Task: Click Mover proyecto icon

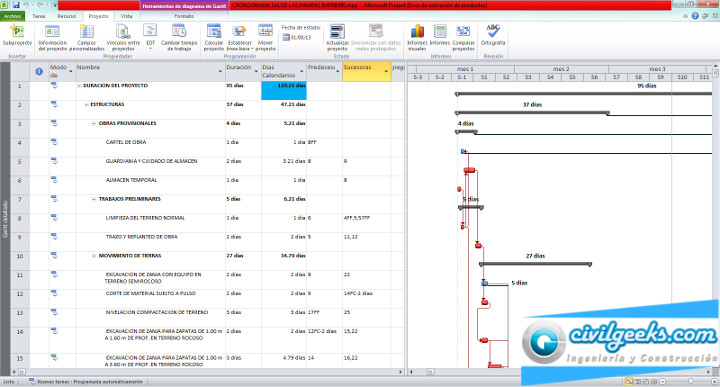Action: tap(265, 31)
